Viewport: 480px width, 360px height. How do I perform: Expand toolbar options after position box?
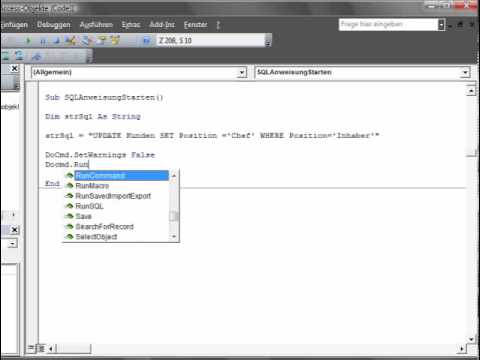268,41
